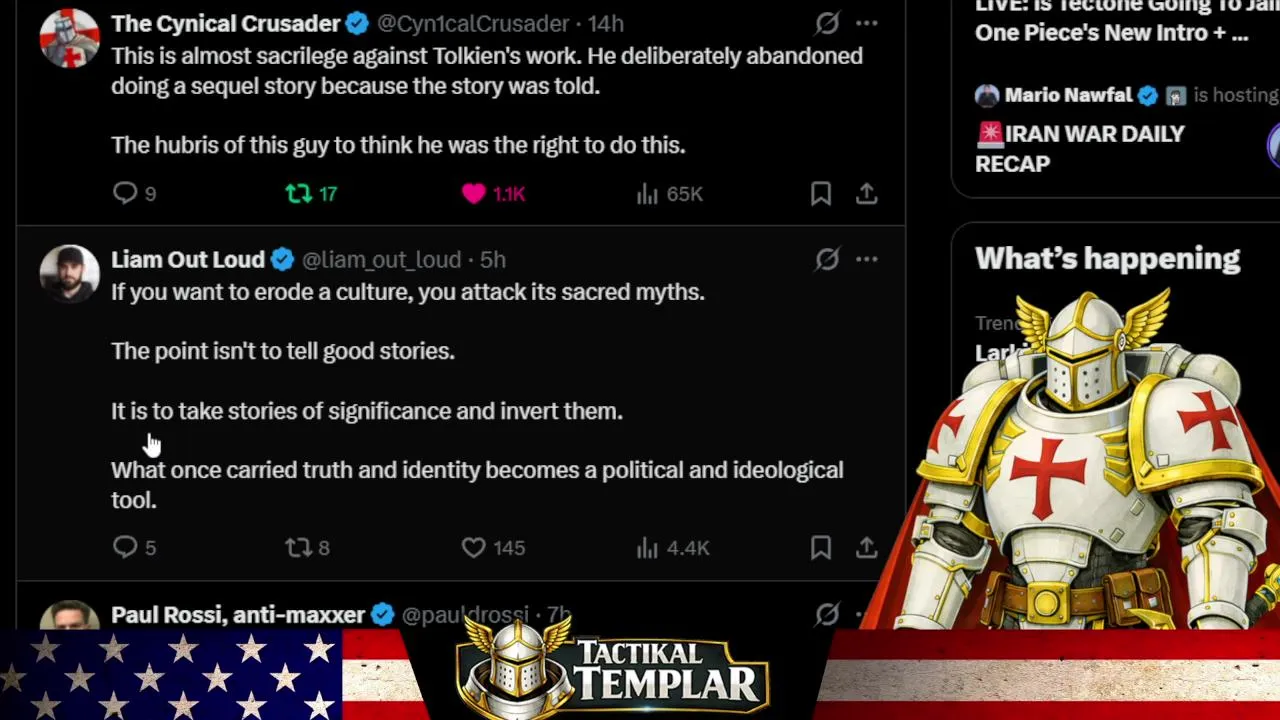The image size is (1280, 720).
Task: View Liam Out Loud post's 4.4K views
Action: click(x=648, y=547)
